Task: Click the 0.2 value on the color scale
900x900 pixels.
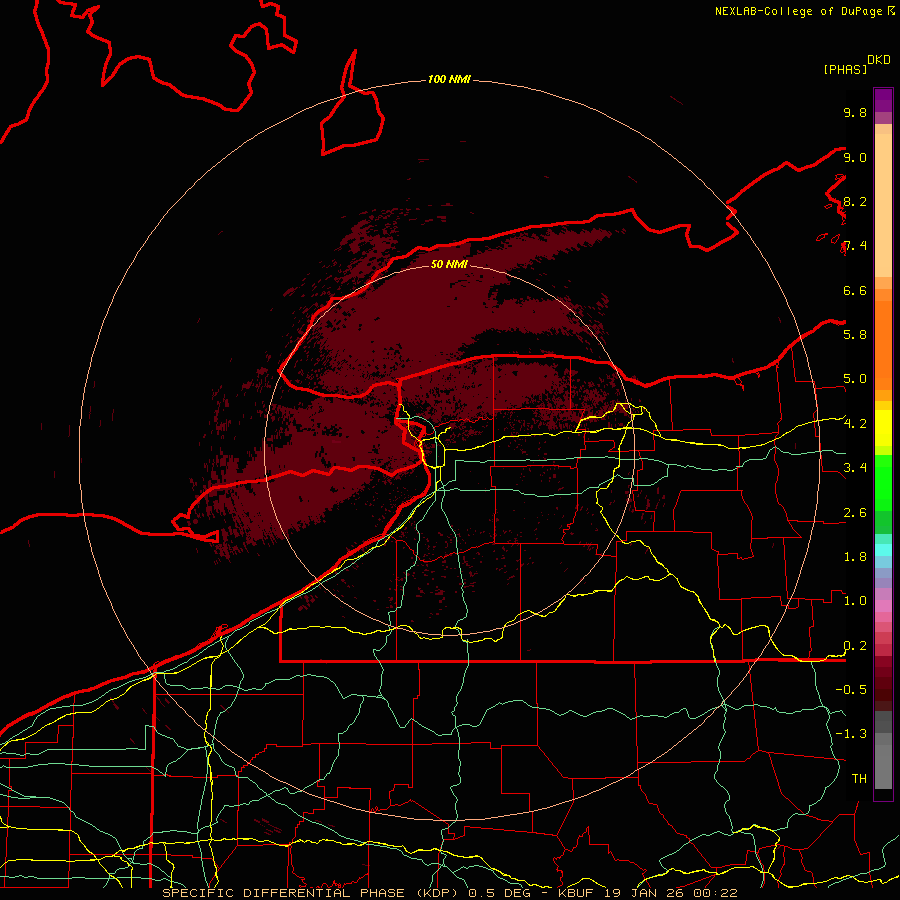Action: (855, 646)
